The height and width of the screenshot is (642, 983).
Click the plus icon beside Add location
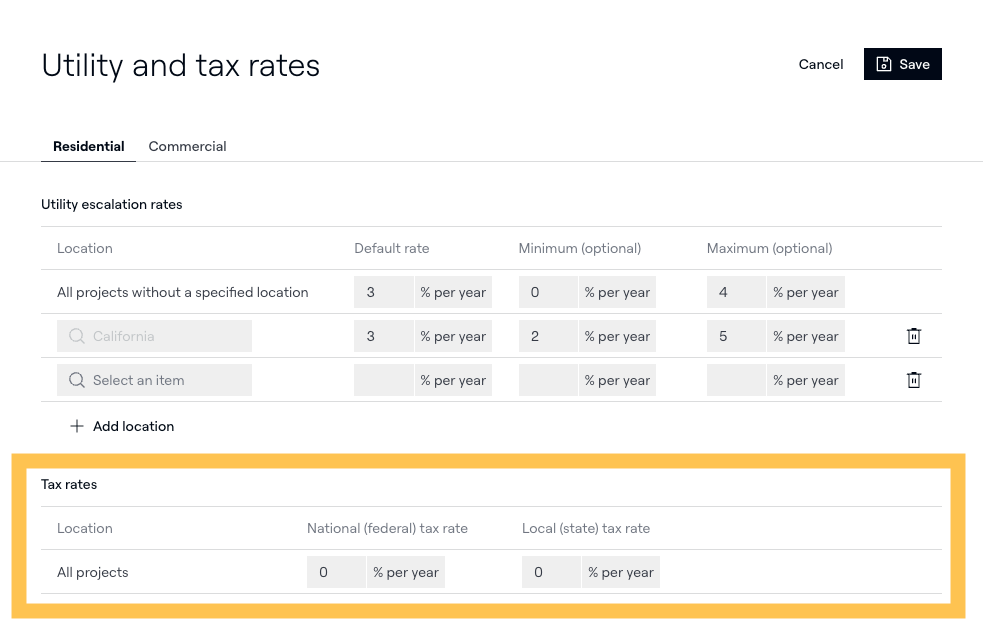[76, 426]
